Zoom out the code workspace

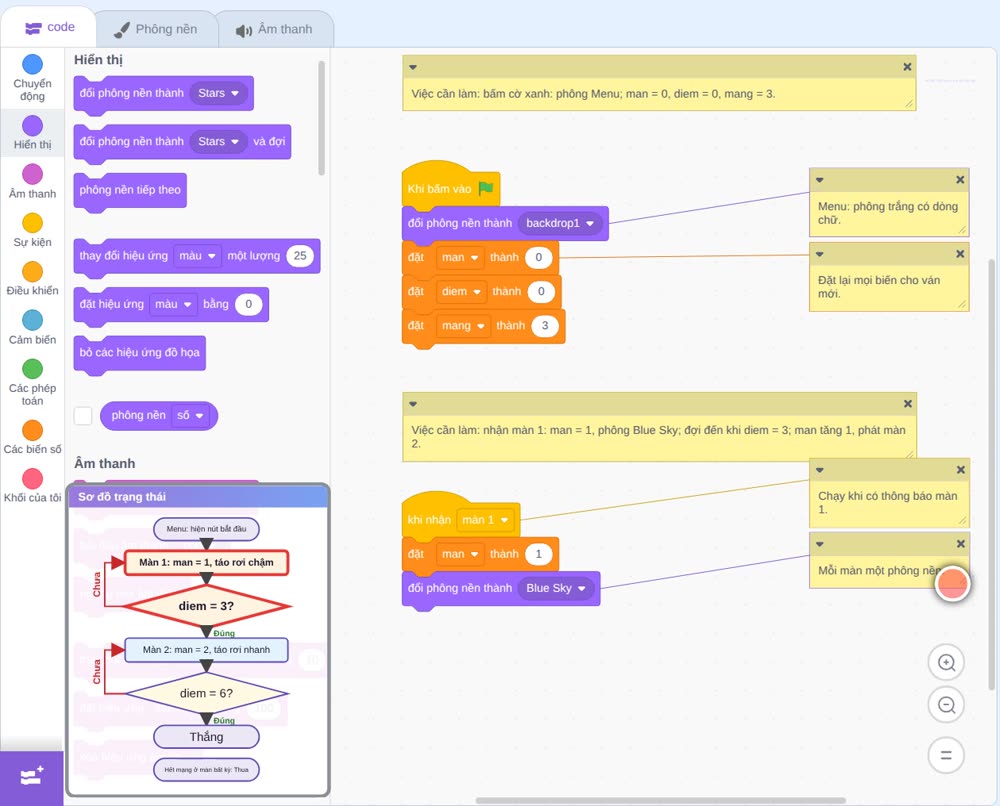point(946,705)
